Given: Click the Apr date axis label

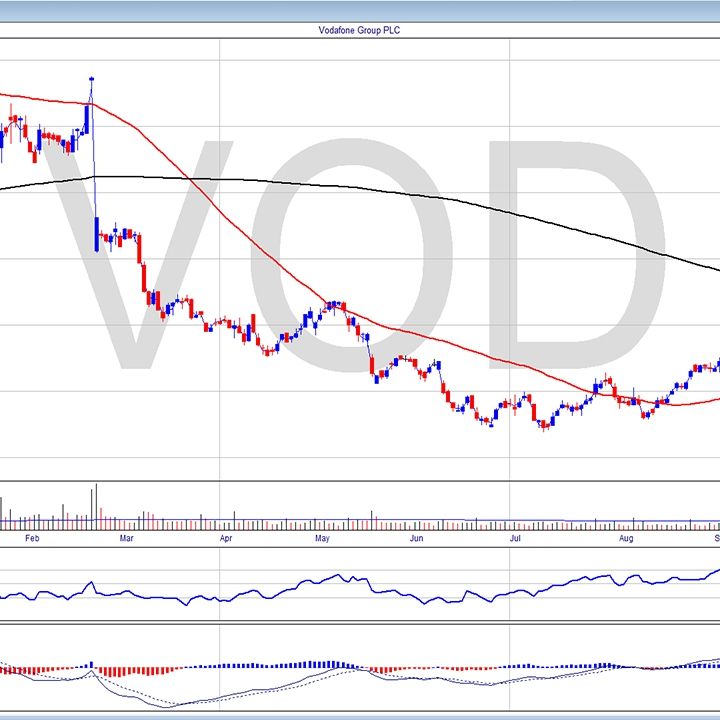Looking at the screenshot, I should [x=226, y=539].
